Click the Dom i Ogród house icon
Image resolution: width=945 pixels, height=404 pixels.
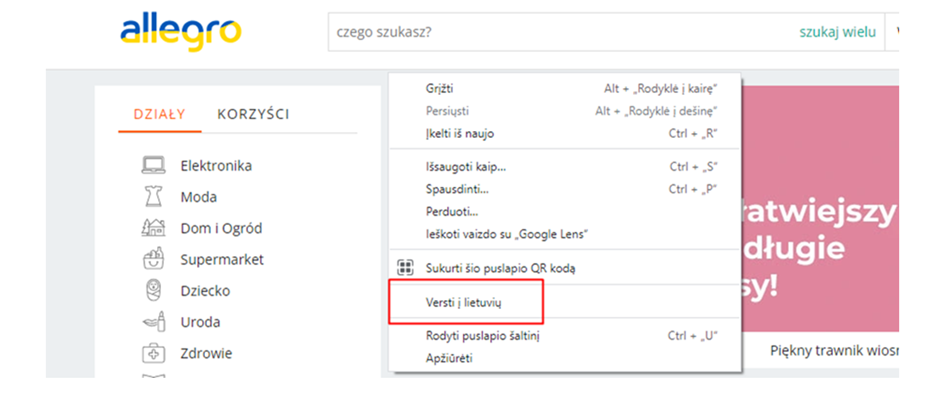point(152,228)
